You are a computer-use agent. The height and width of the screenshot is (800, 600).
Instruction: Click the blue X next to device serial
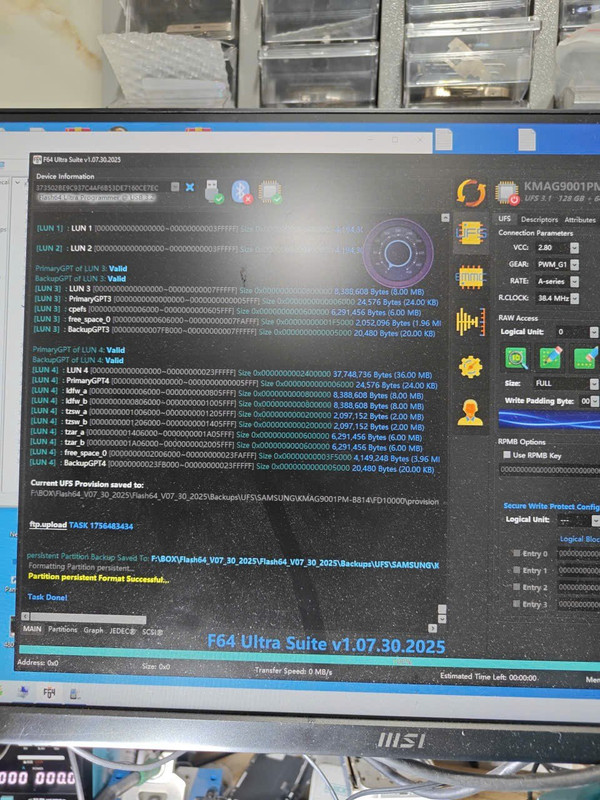point(190,187)
